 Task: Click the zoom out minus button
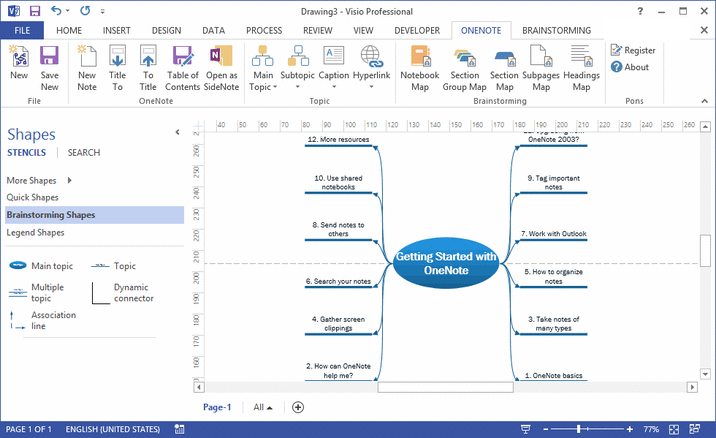(x=545, y=429)
